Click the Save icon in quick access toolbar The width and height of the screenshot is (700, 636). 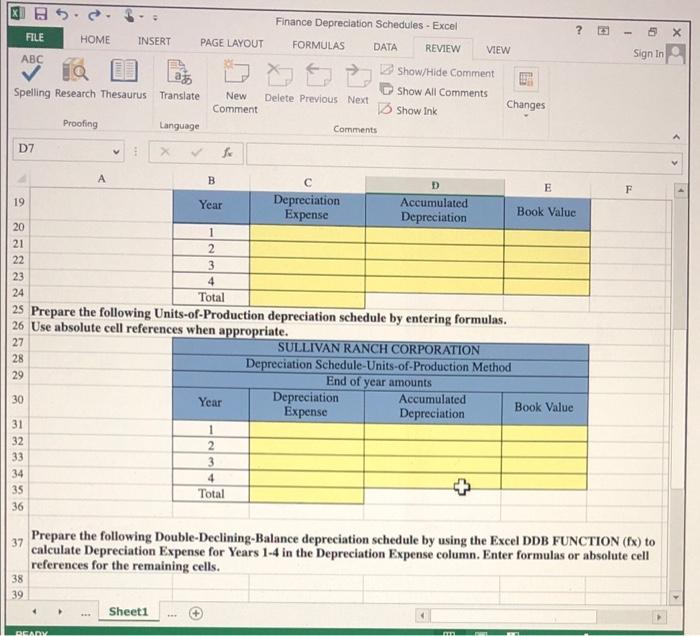(x=41, y=13)
